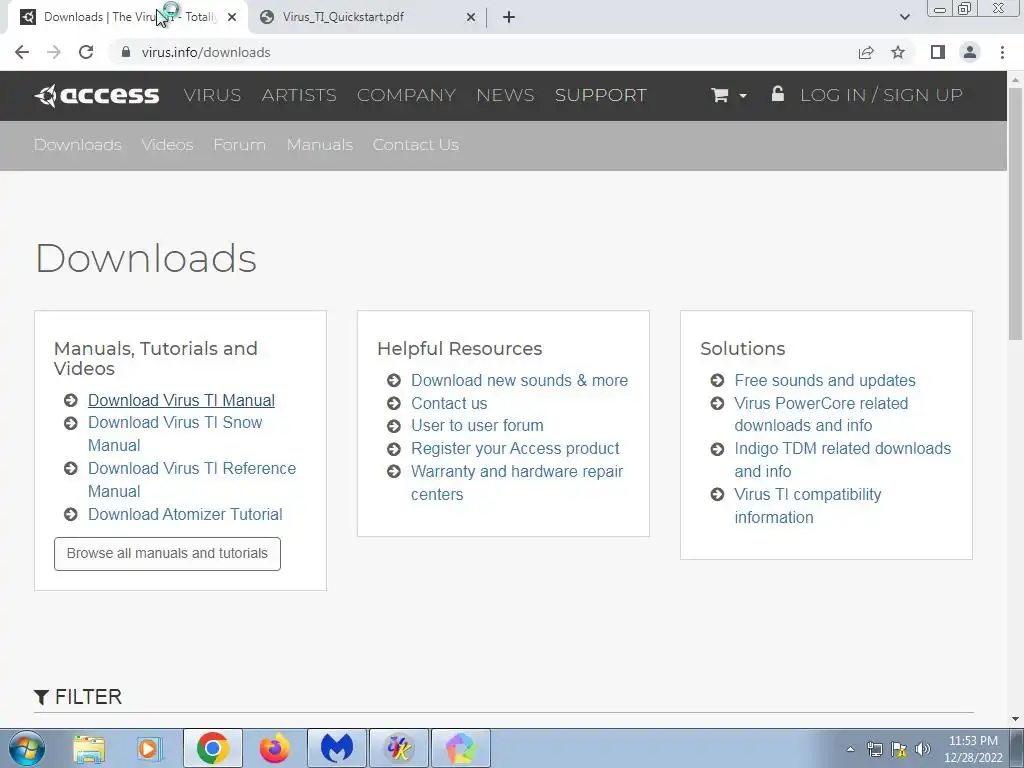
Task: Click Browse all manuals and tutorials button
Action: pos(167,554)
